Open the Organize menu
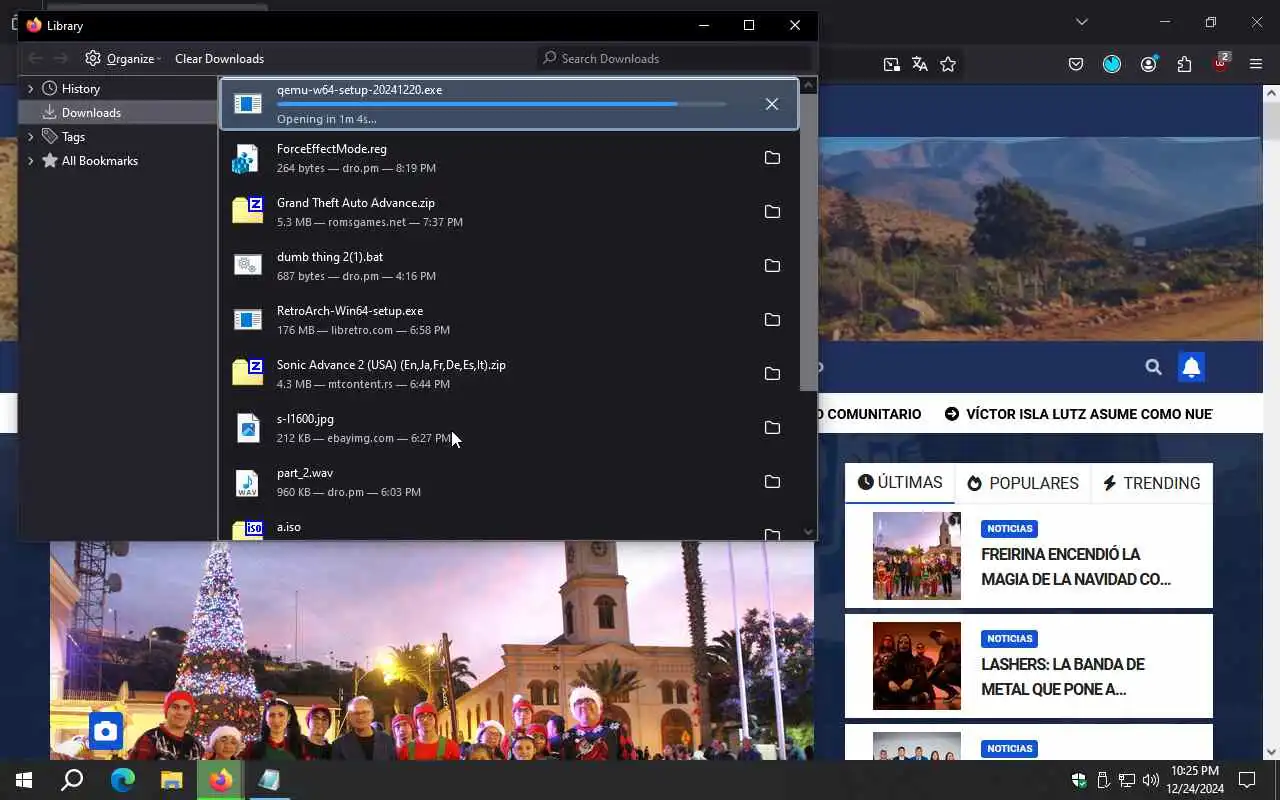 tap(123, 58)
